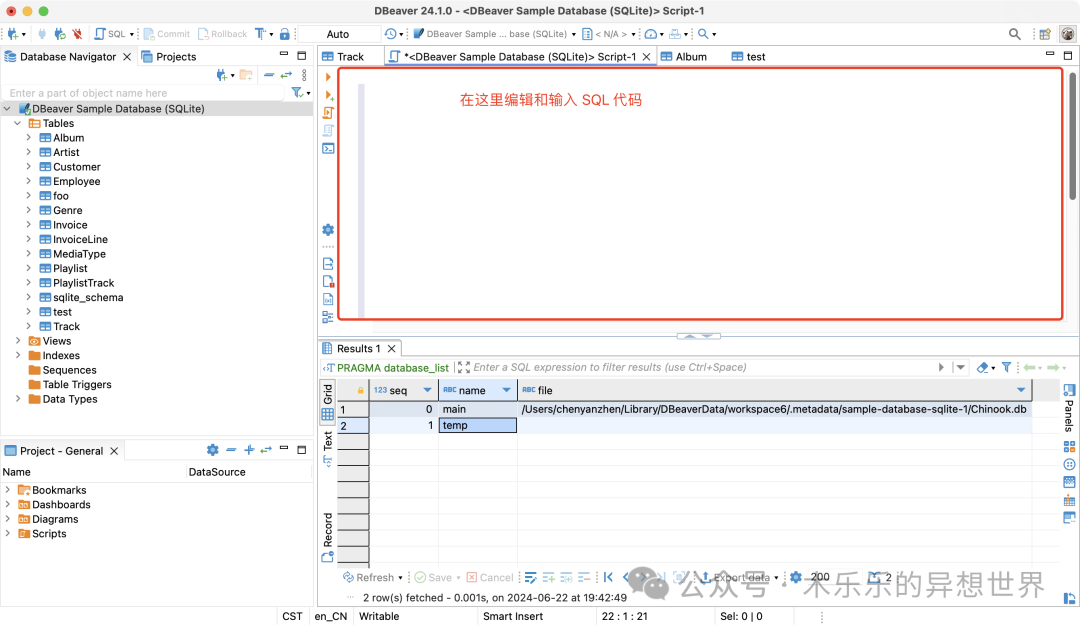Collapse the DBeaver Sample Database (SQLite) node

tap(8, 109)
